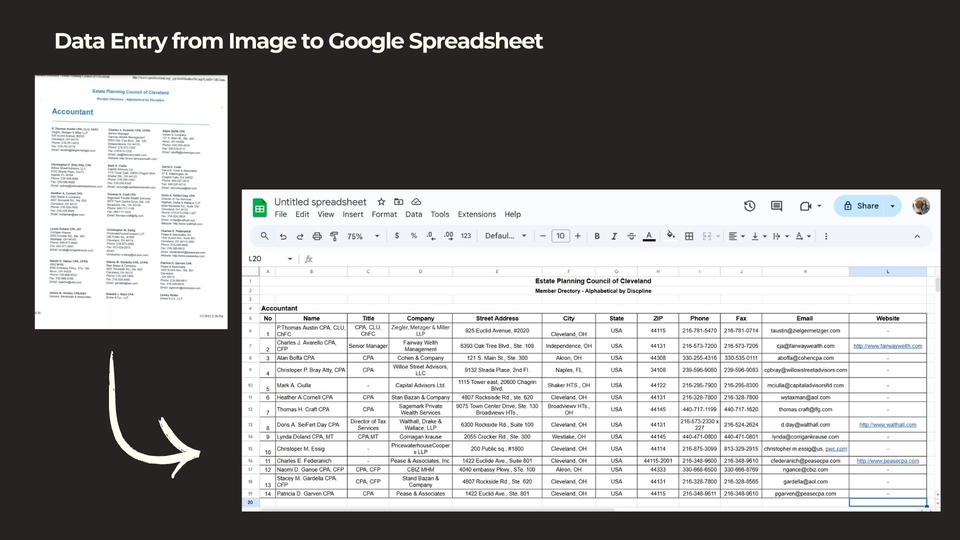Viewport: 960px width, 540px height.
Task: Open the Tools menu
Action: [x=440, y=214]
